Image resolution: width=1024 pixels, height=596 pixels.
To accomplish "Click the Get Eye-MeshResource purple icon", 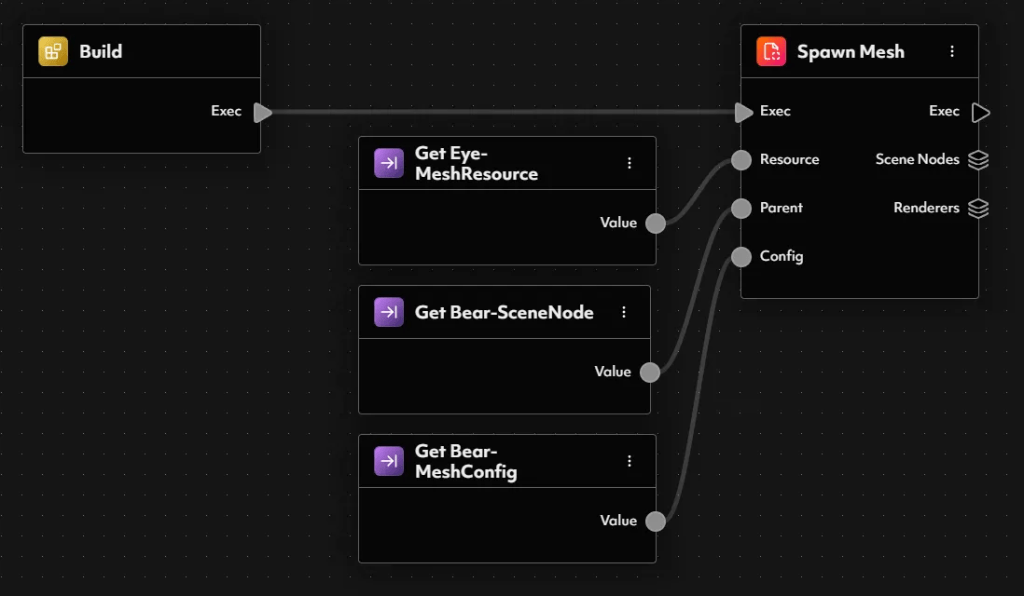I will [389, 163].
